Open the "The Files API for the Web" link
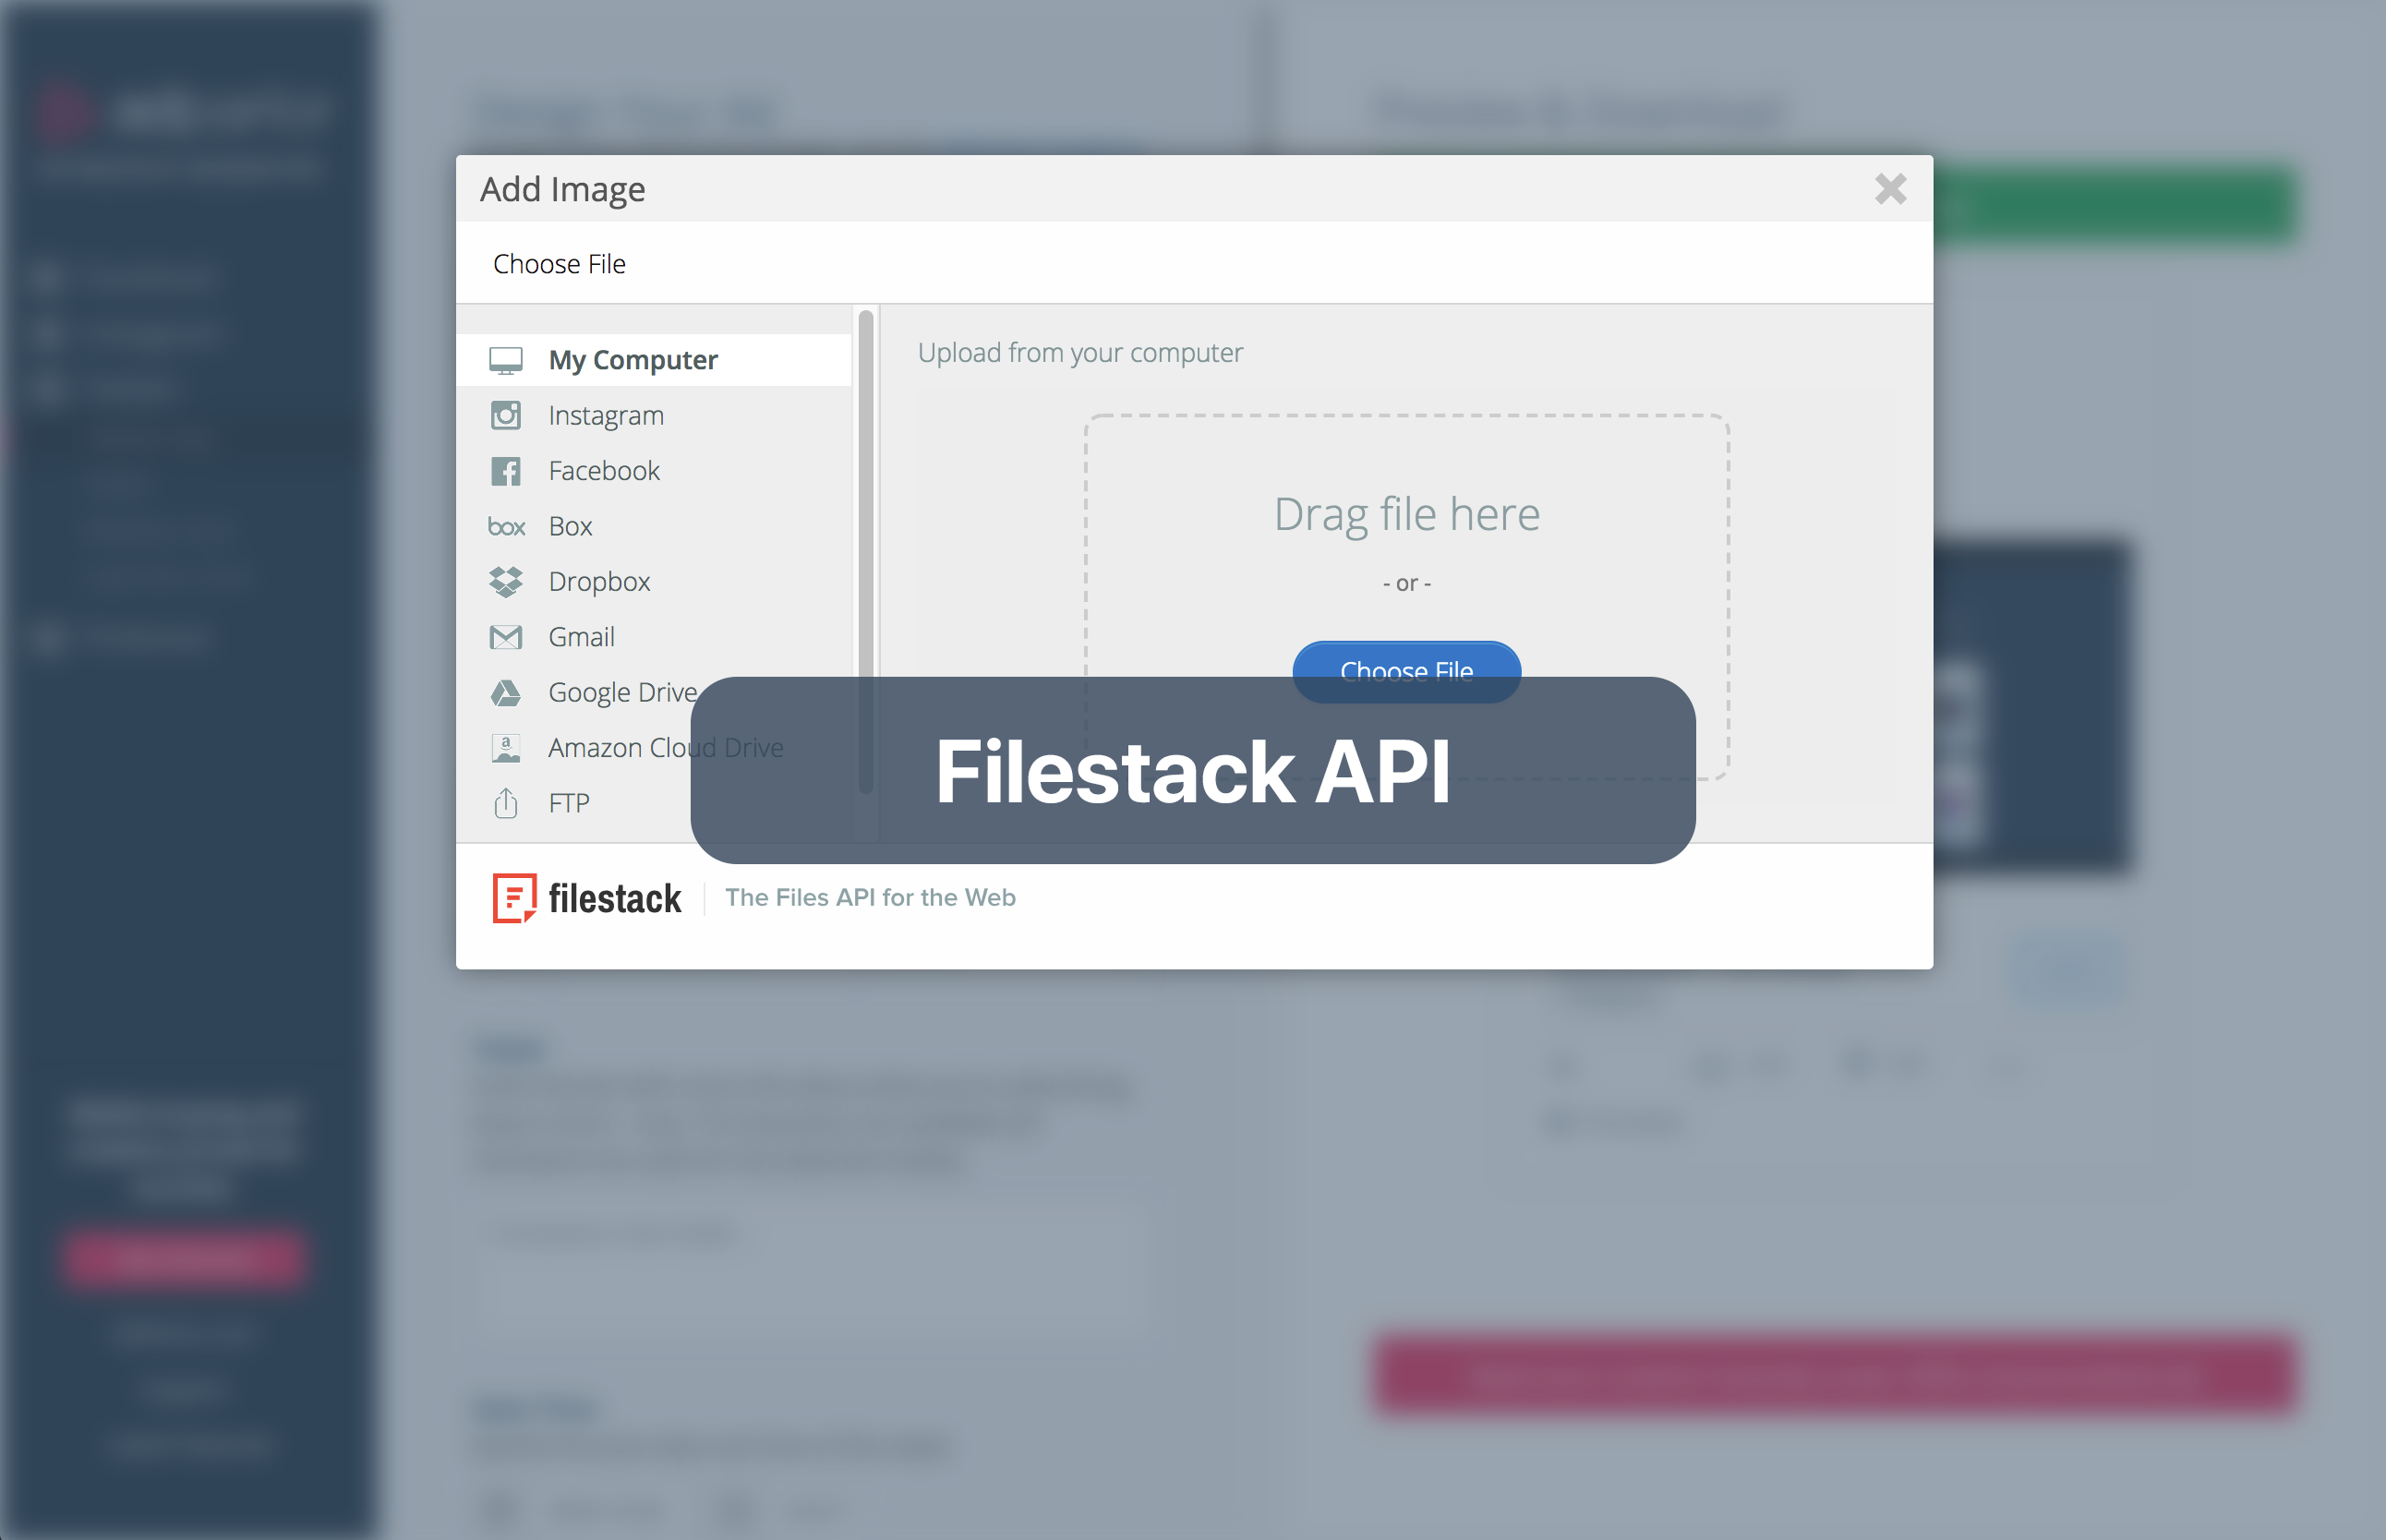The width and height of the screenshot is (2386, 1540). [870, 897]
